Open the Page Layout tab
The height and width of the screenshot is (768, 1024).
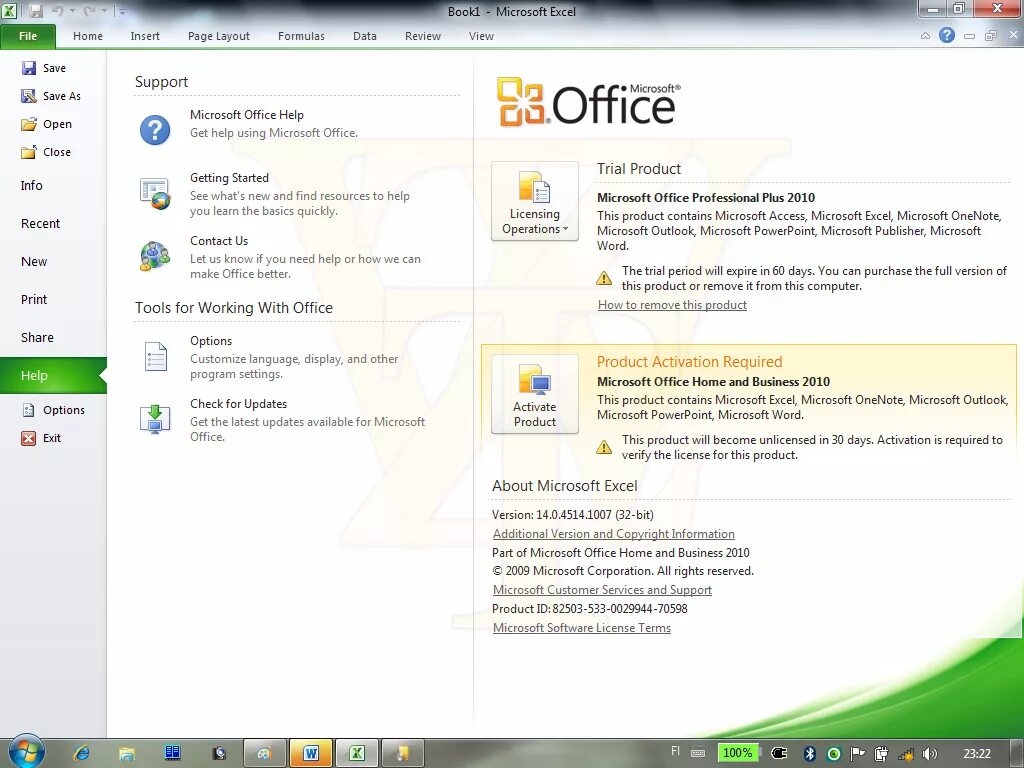point(219,36)
